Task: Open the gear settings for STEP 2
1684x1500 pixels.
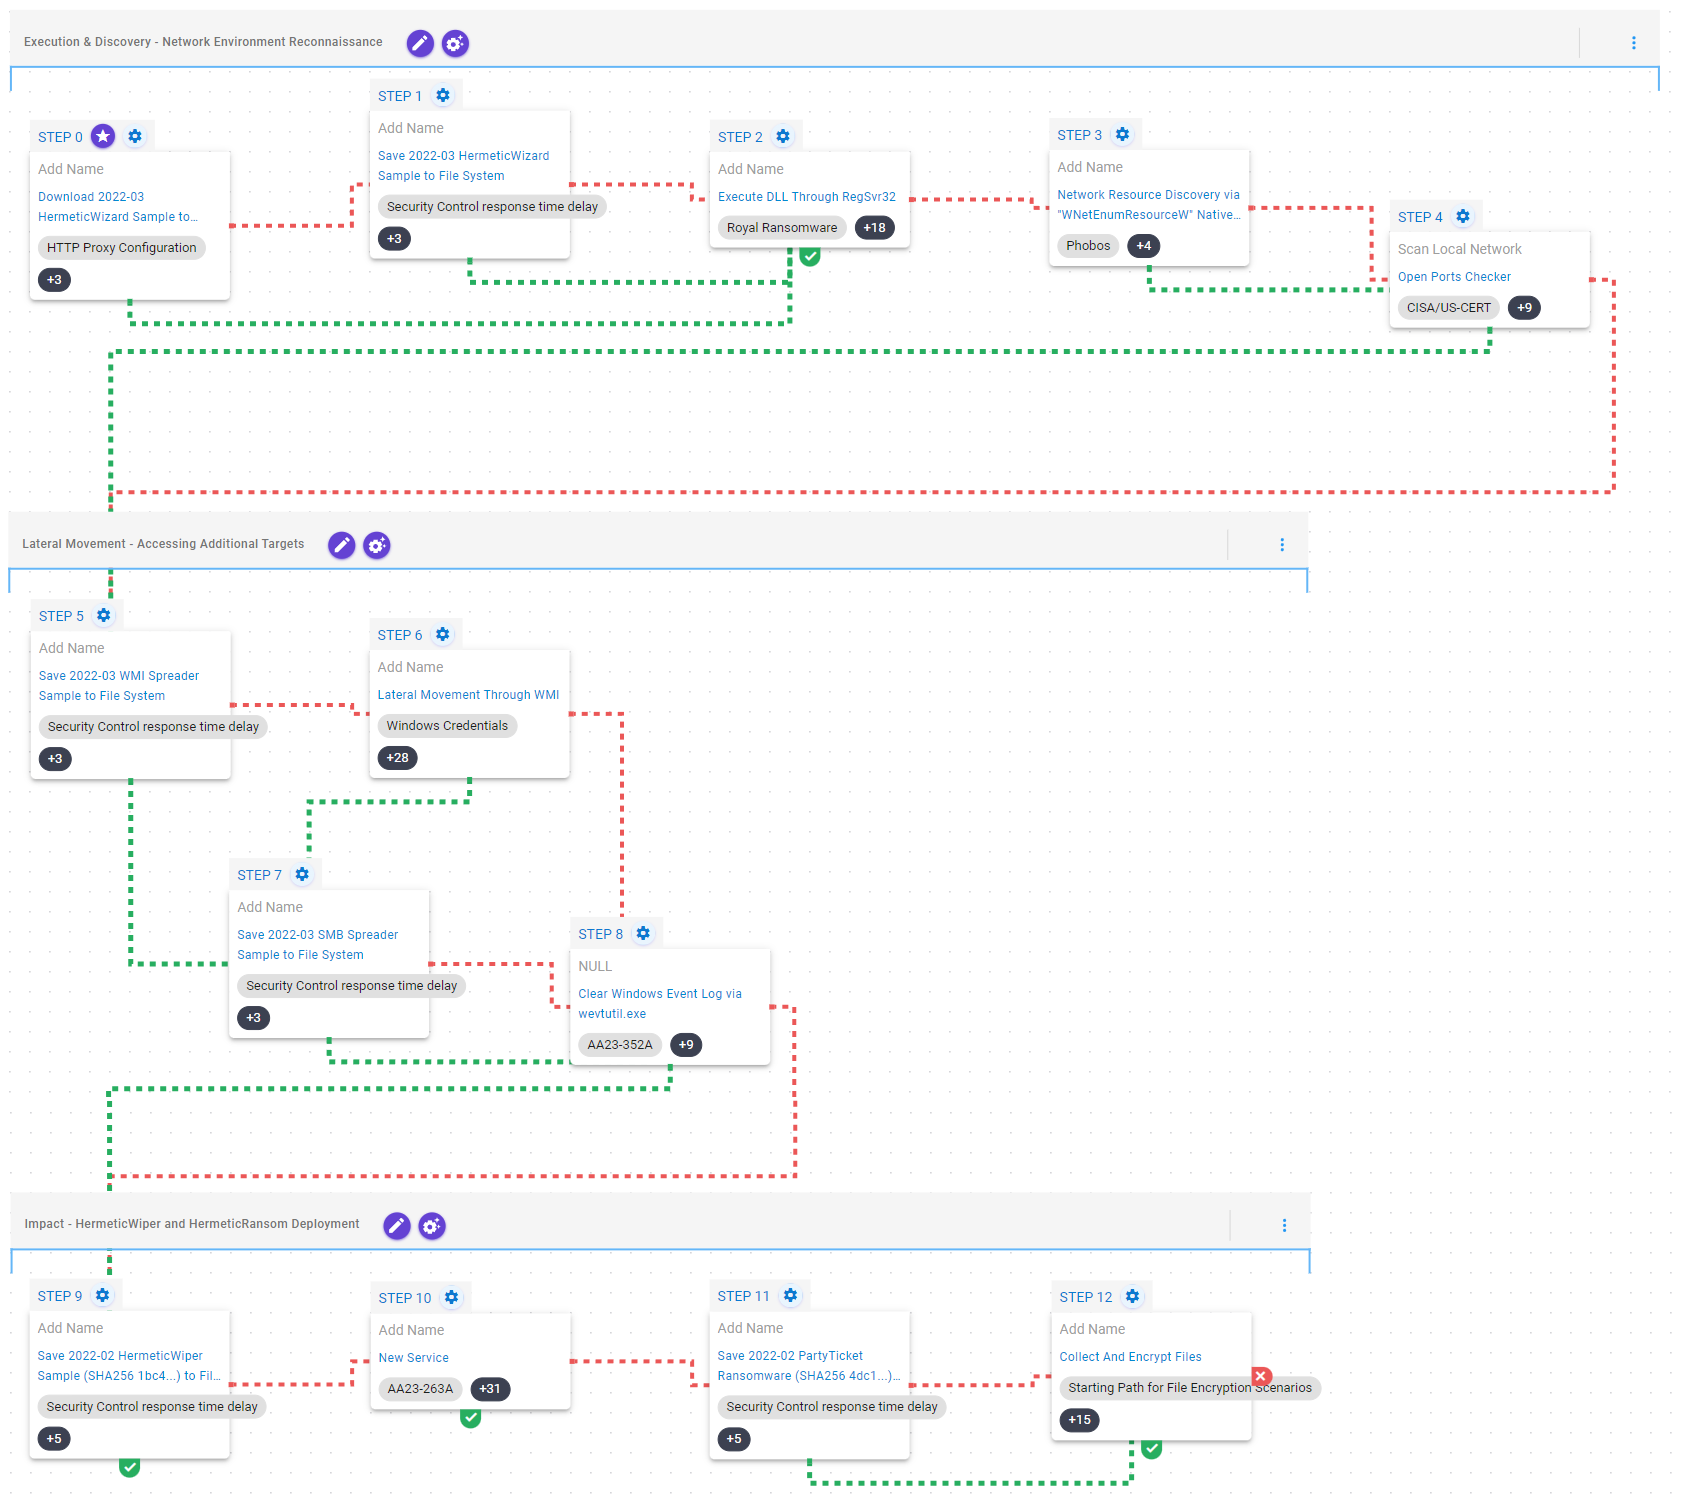Action: [x=783, y=136]
